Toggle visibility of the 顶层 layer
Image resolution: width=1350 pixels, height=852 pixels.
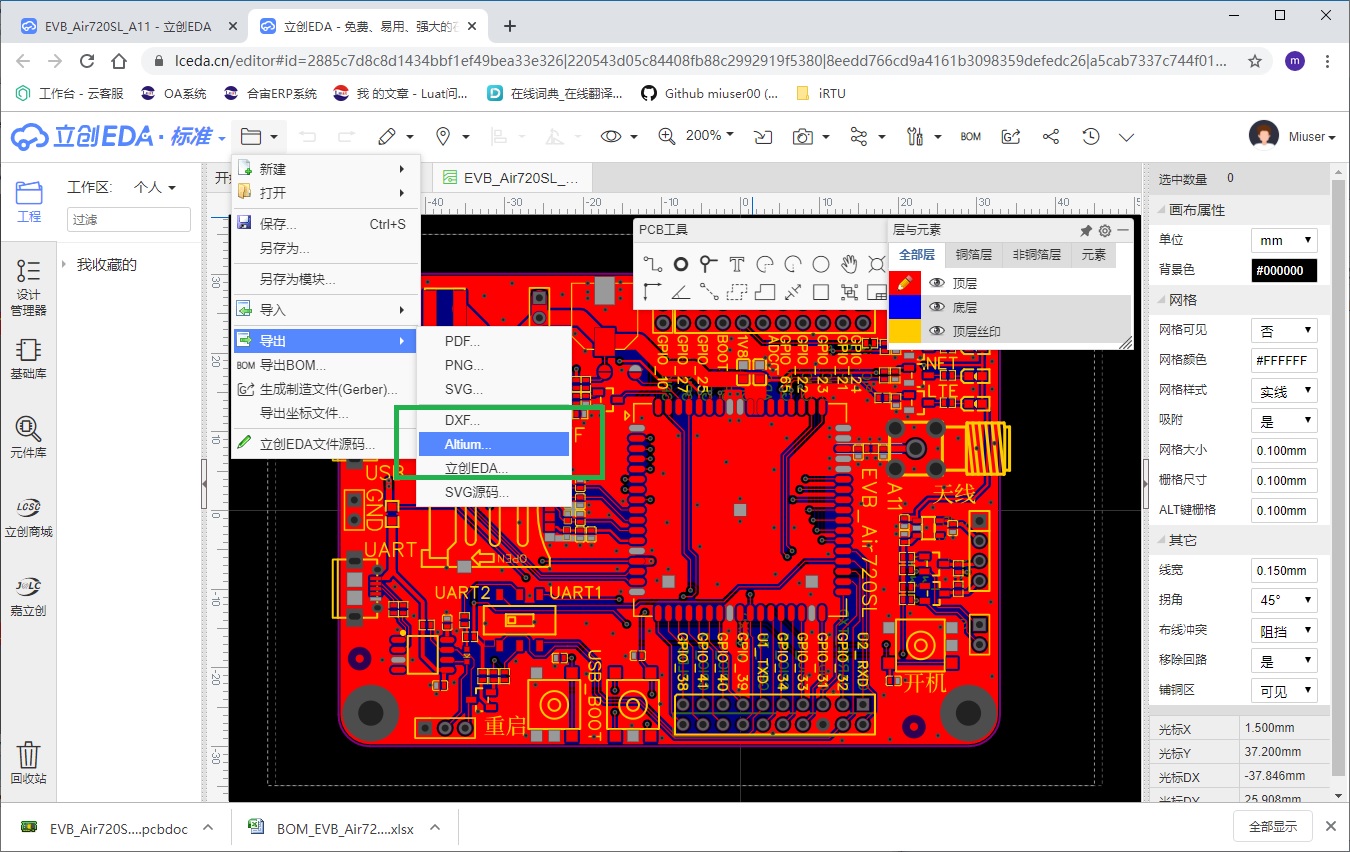pos(937,283)
